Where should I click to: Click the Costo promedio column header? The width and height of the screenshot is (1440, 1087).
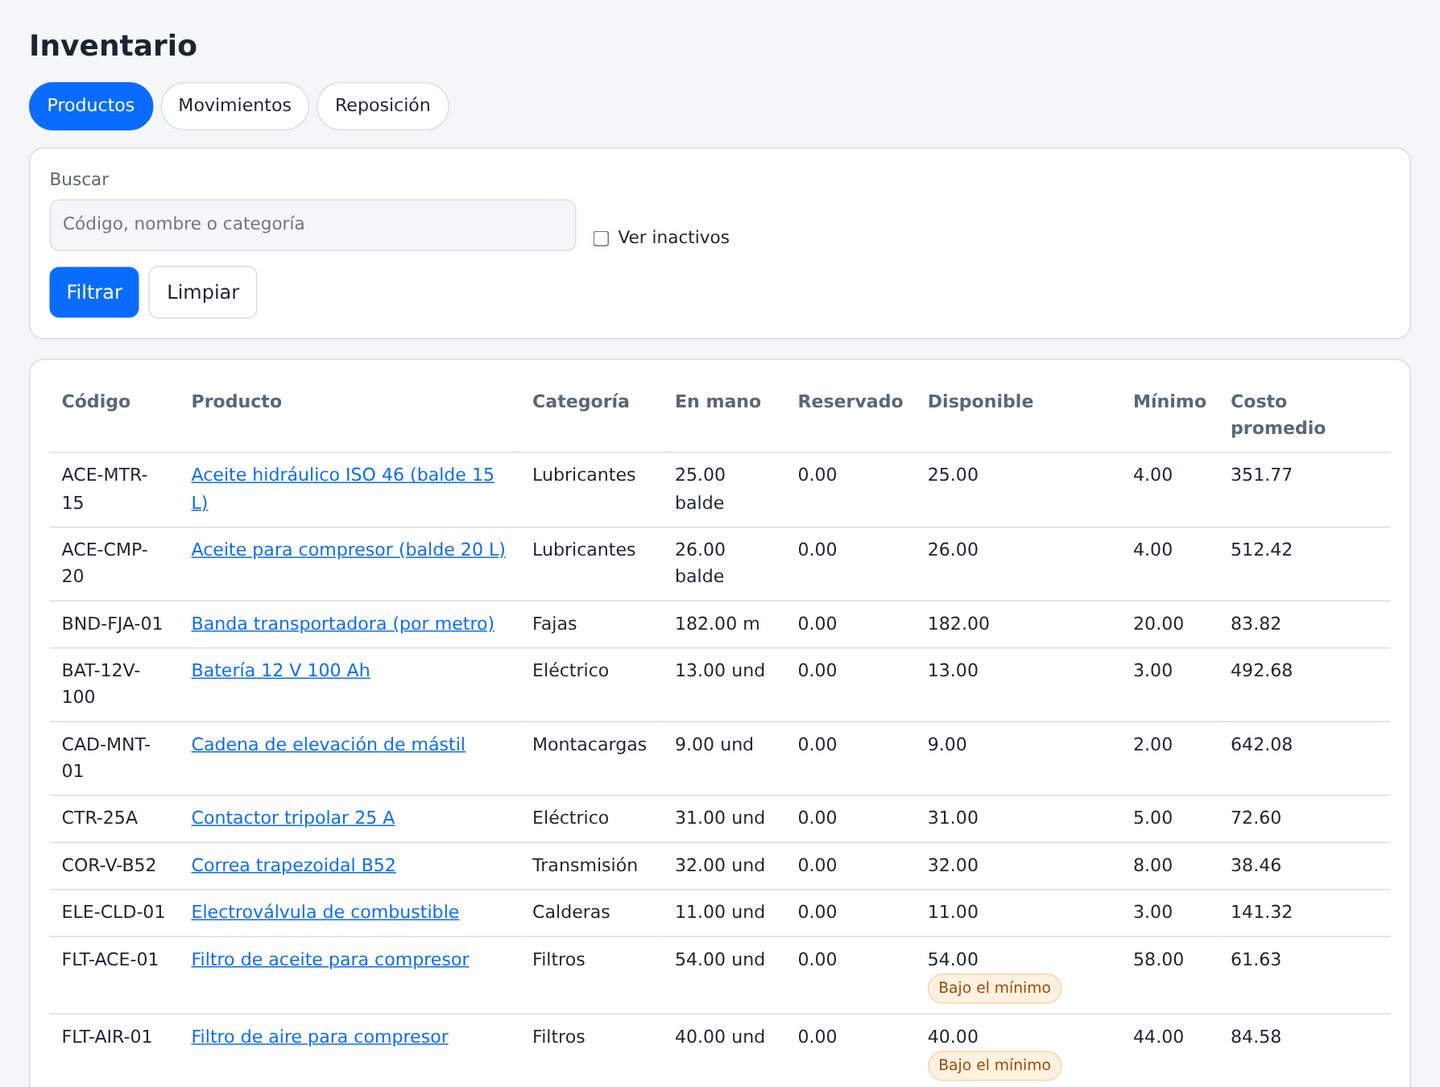(1278, 415)
